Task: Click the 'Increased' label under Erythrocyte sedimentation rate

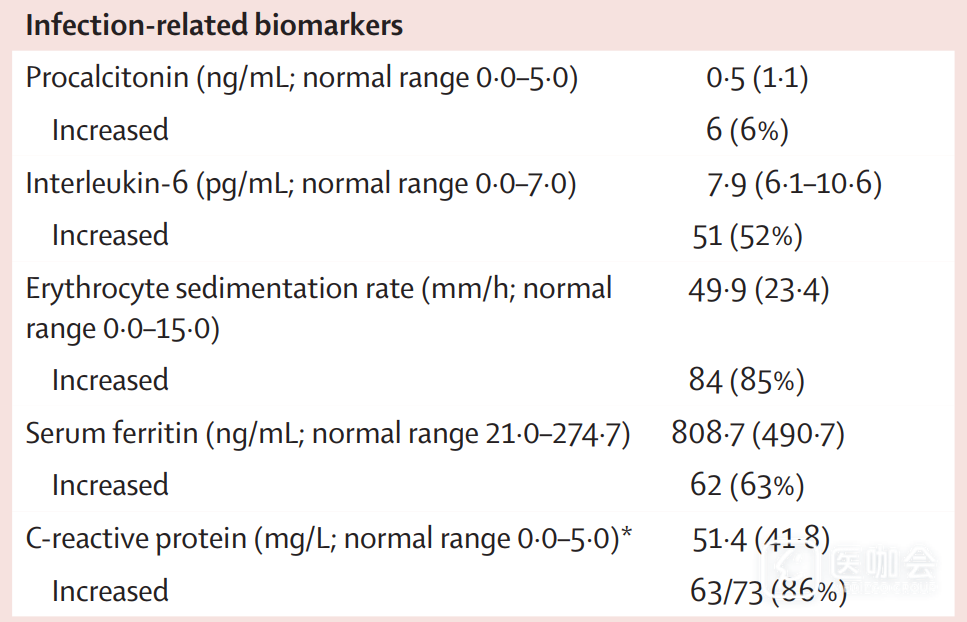Action: pos(110,381)
